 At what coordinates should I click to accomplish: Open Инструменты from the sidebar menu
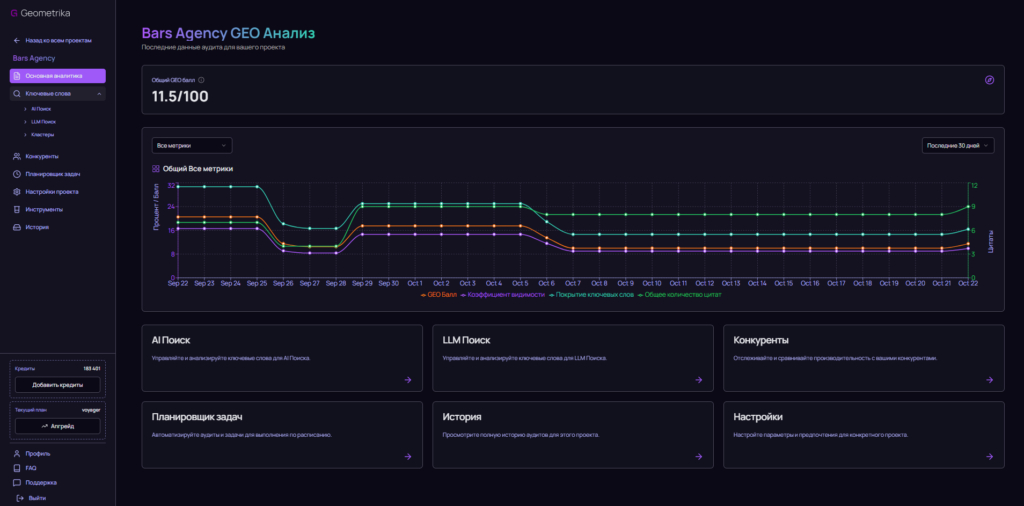44,209
